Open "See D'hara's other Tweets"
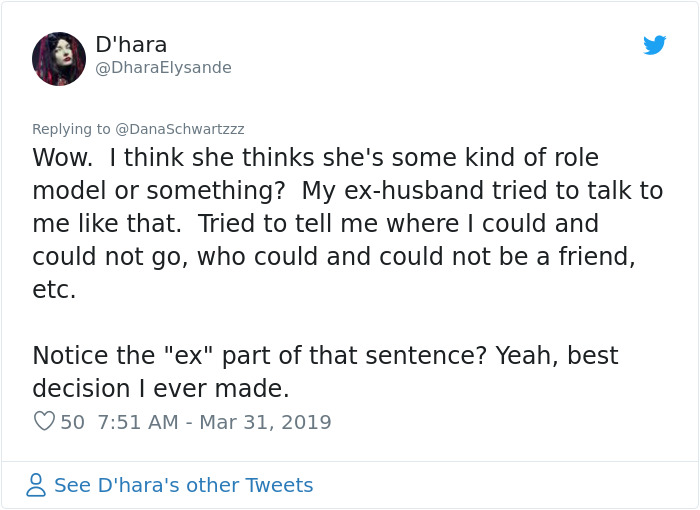 point(183,485)
